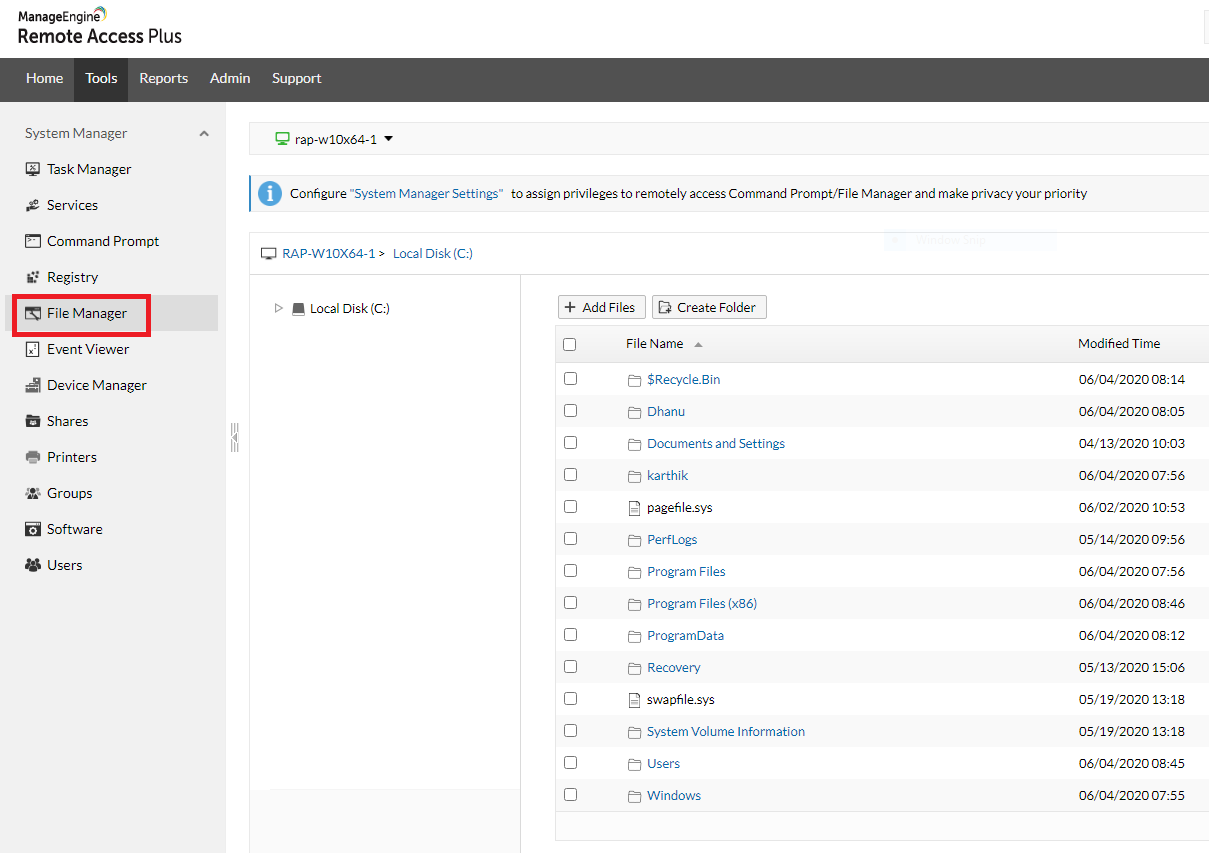1209x853 pixels.
Task: Open Software using its disk icon
Action: [x=32, y=529]
